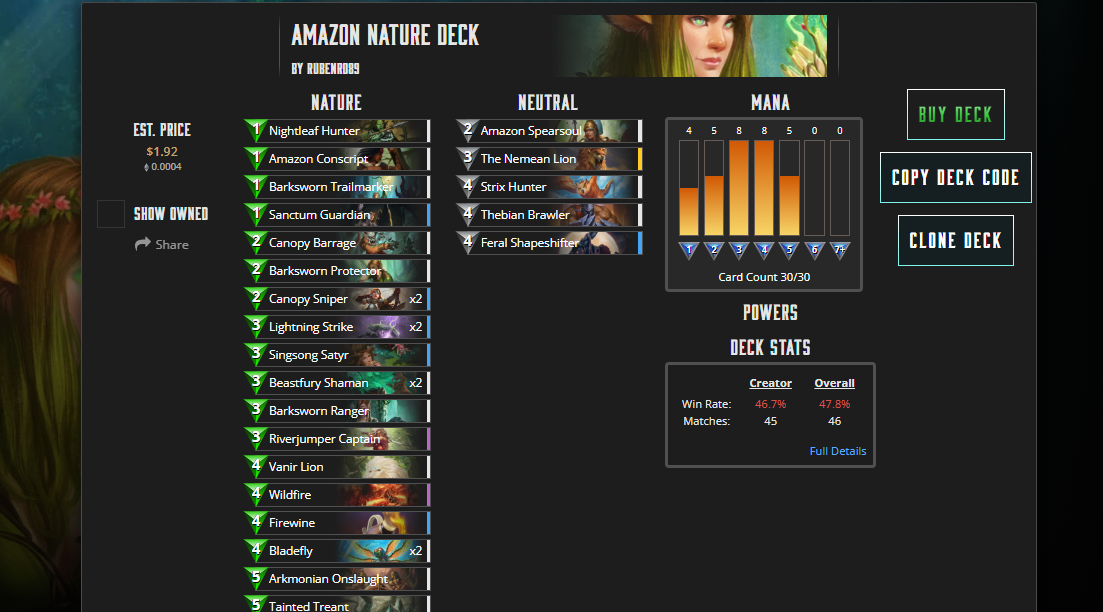Click the green cost badge on Nightleaf Hunter

[x=255, y=130]
